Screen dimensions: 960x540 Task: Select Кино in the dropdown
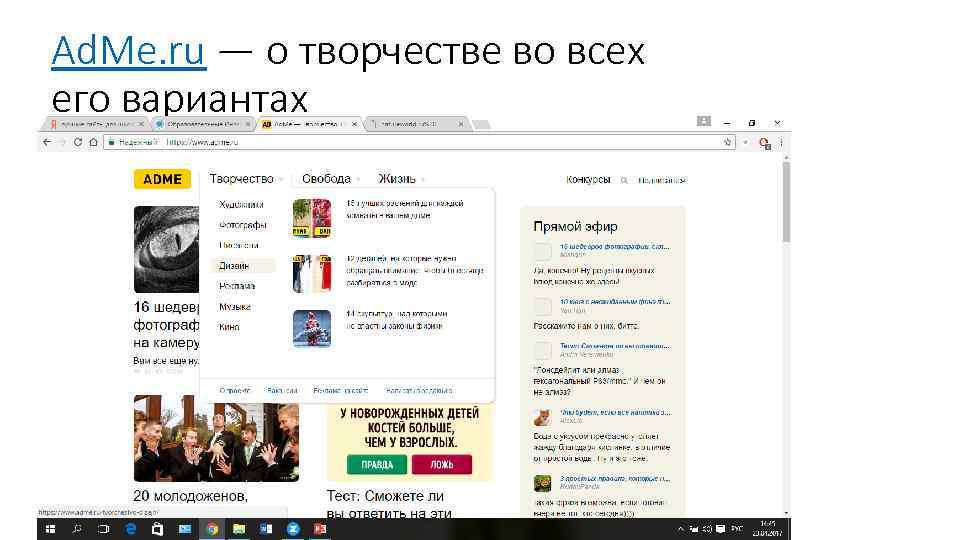(229, 327)
